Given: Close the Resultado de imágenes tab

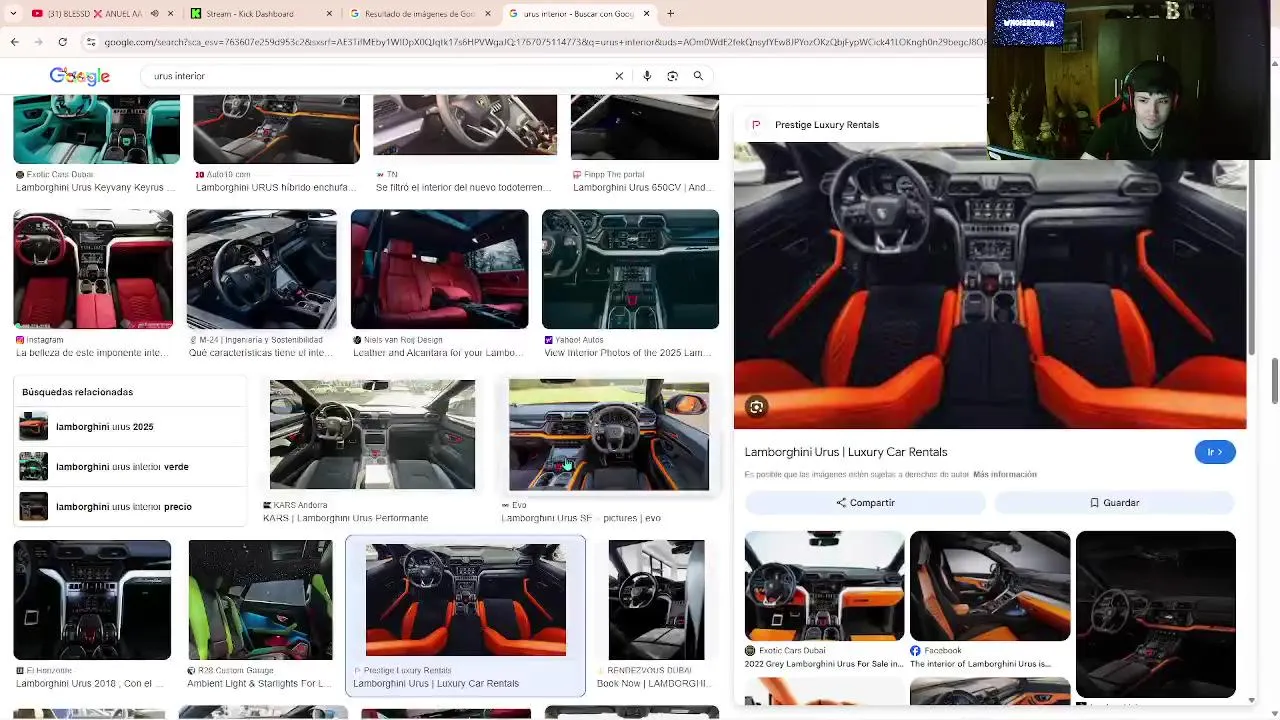Looking at the screenshot, I should (x=488, y=14).
